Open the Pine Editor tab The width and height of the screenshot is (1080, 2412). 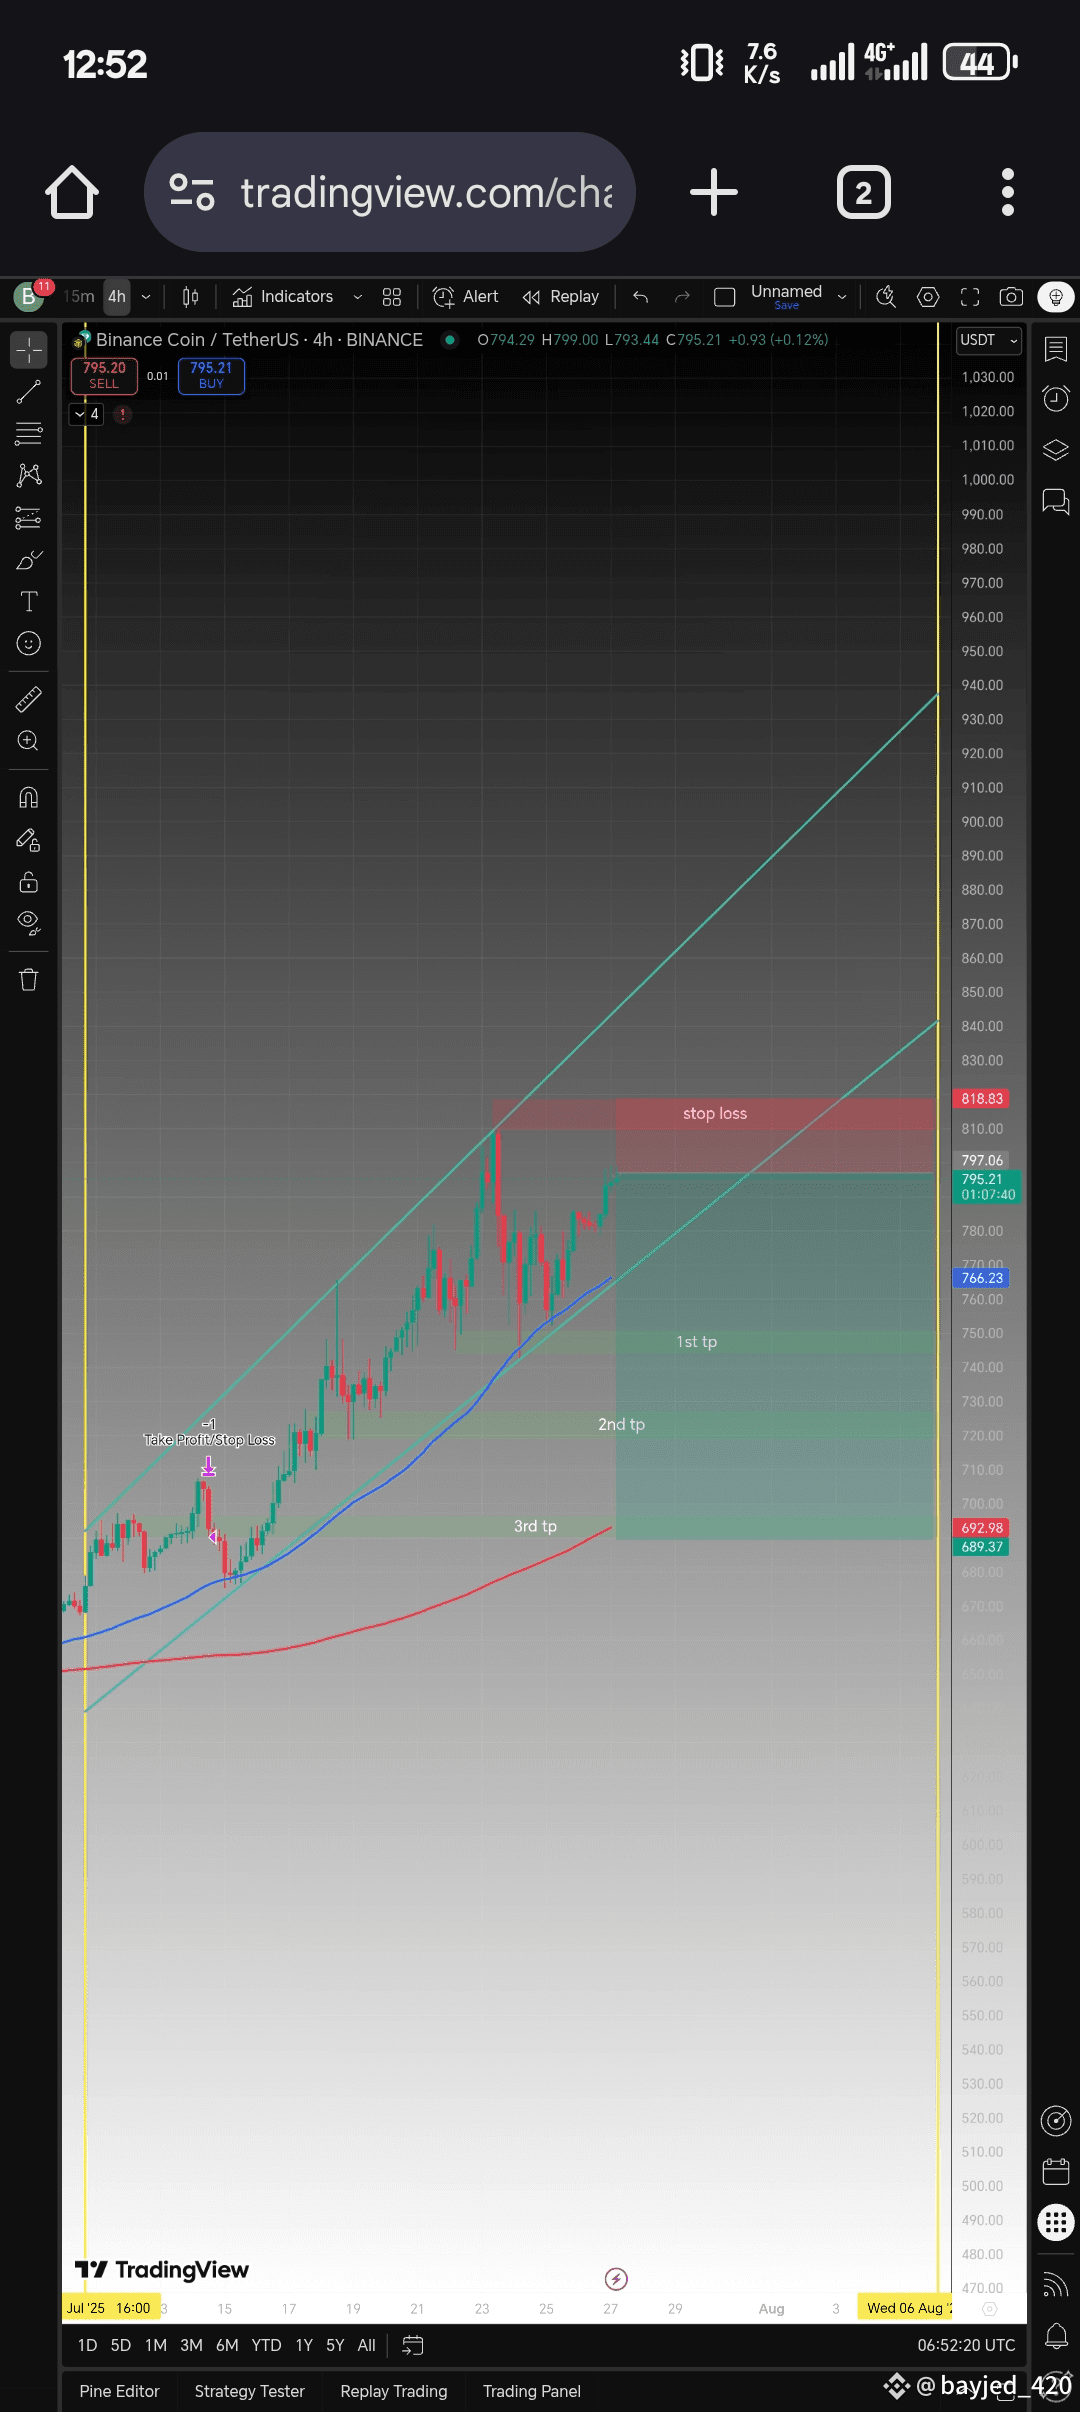pos(119,2391)
